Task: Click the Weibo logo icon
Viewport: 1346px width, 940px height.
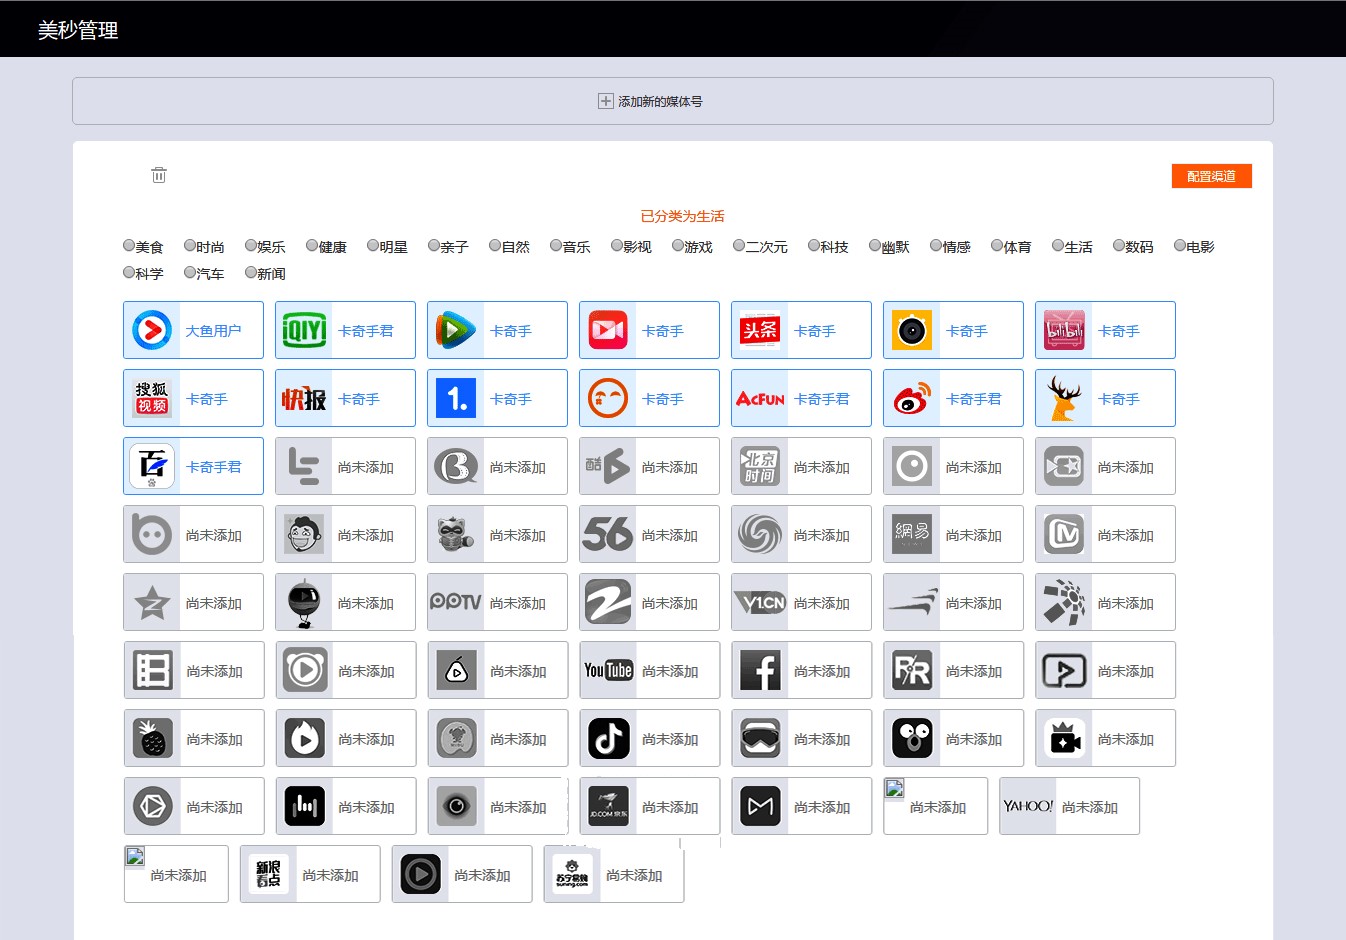Action: click(x=912, y=398)
